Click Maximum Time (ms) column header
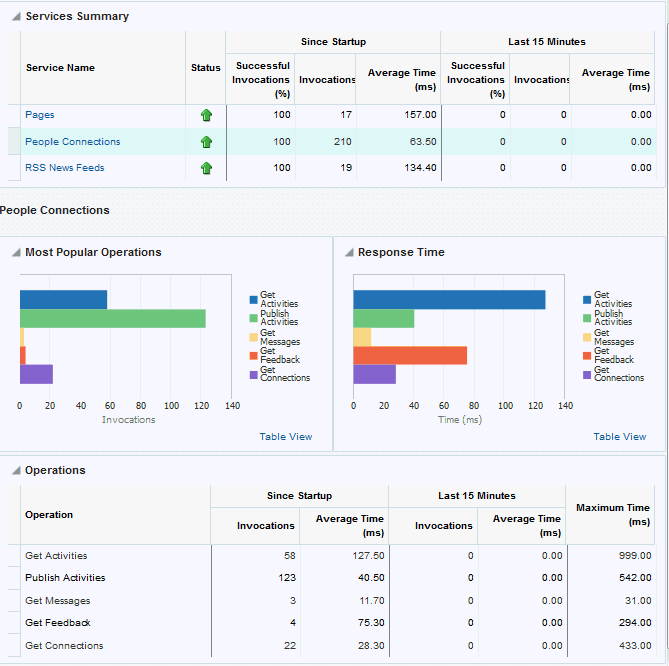Viewport: 669px width, 666px height. pos(613,515)
